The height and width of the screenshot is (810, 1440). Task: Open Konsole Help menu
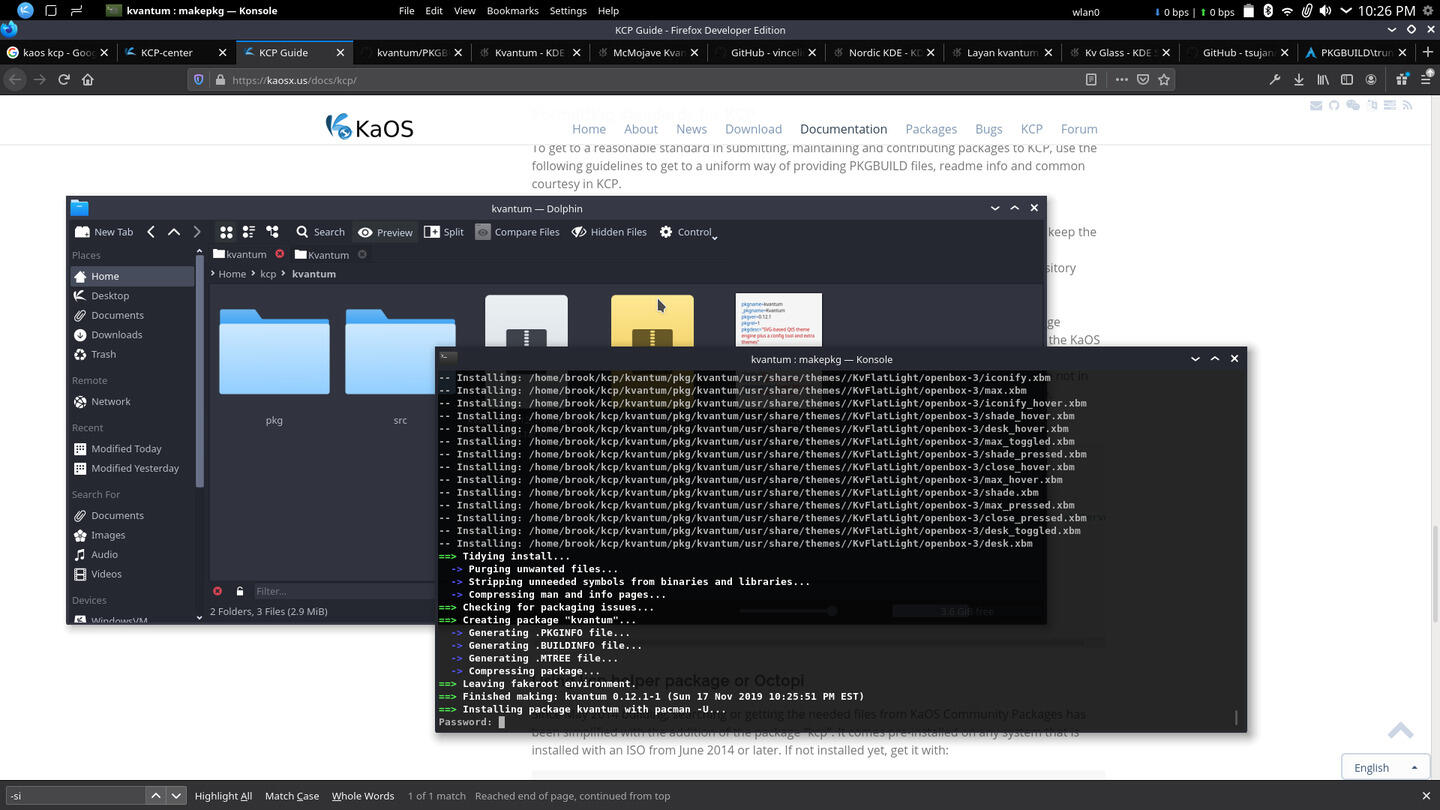coord(608,10)
